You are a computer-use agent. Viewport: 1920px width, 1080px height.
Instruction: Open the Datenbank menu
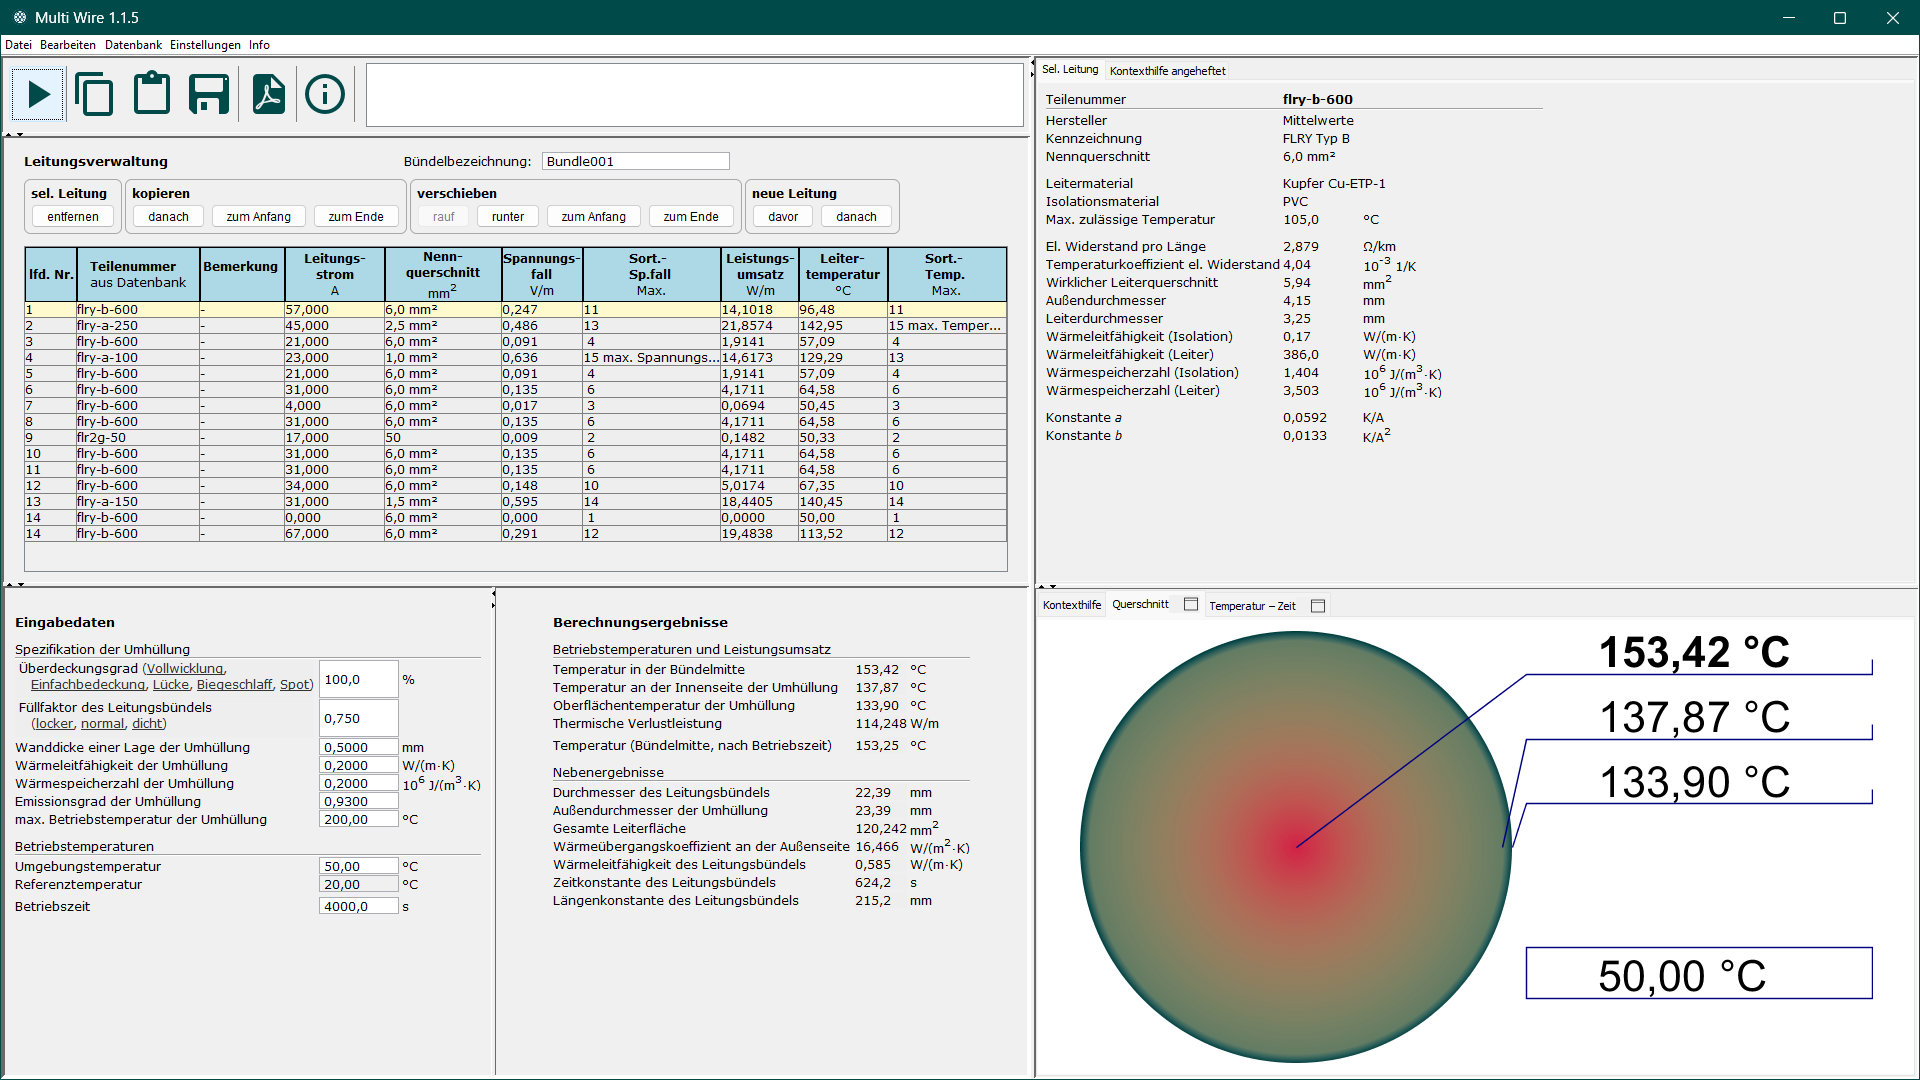(x=133, y=45)
